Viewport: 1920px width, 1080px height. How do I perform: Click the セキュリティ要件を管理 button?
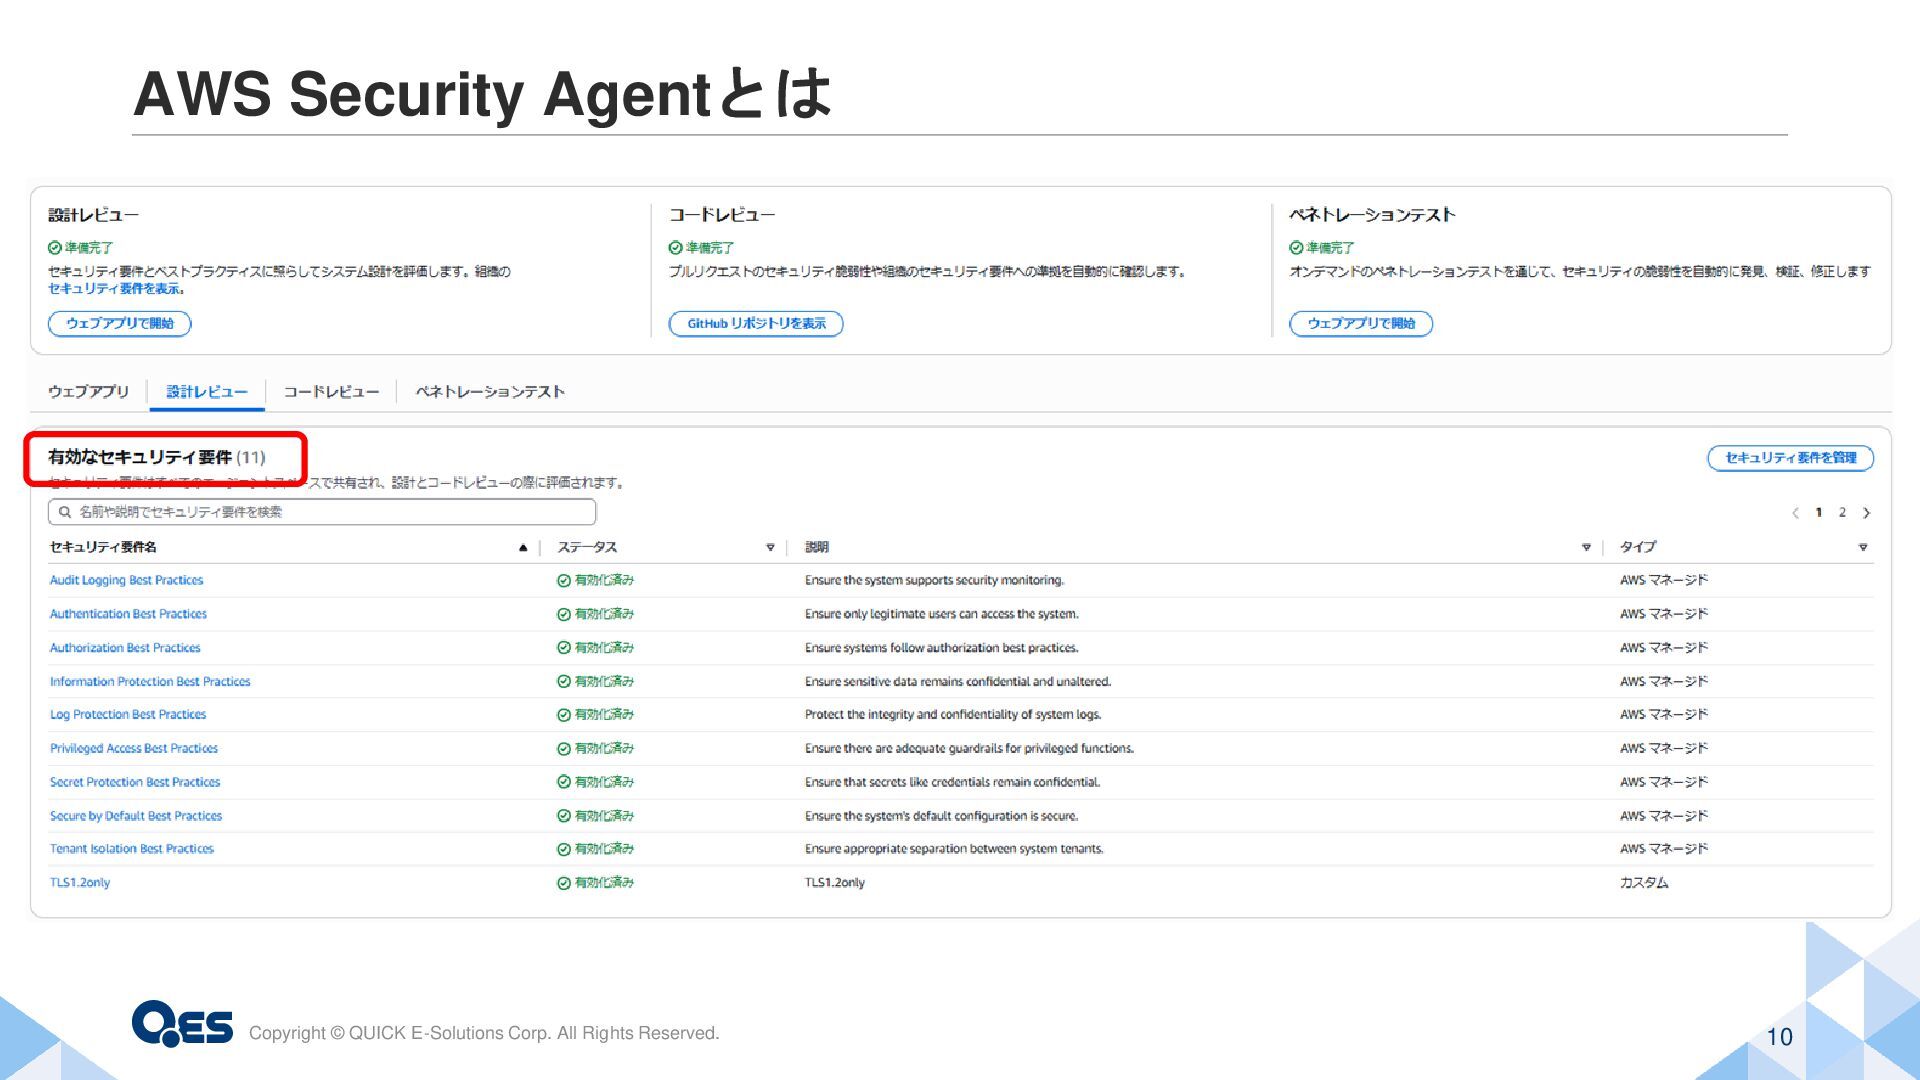coord(1790,458)
